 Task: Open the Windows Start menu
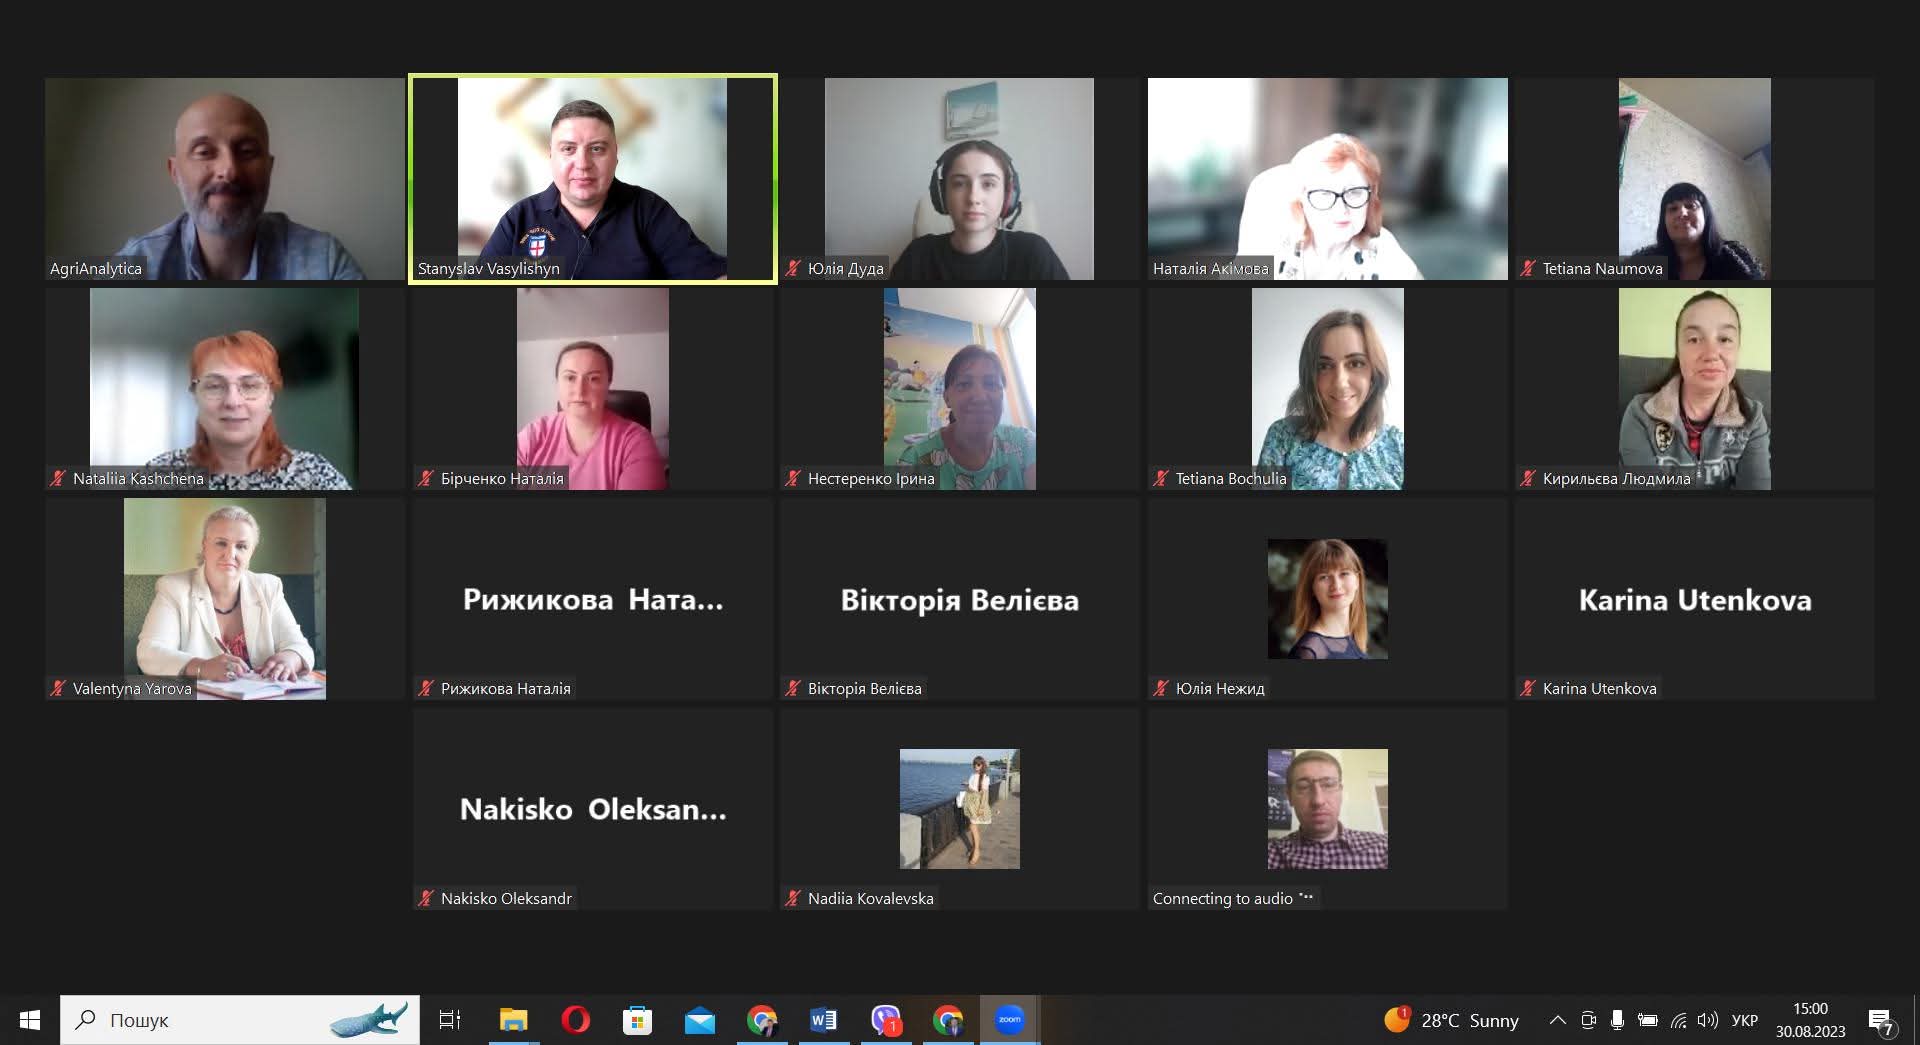(29, 1020)
